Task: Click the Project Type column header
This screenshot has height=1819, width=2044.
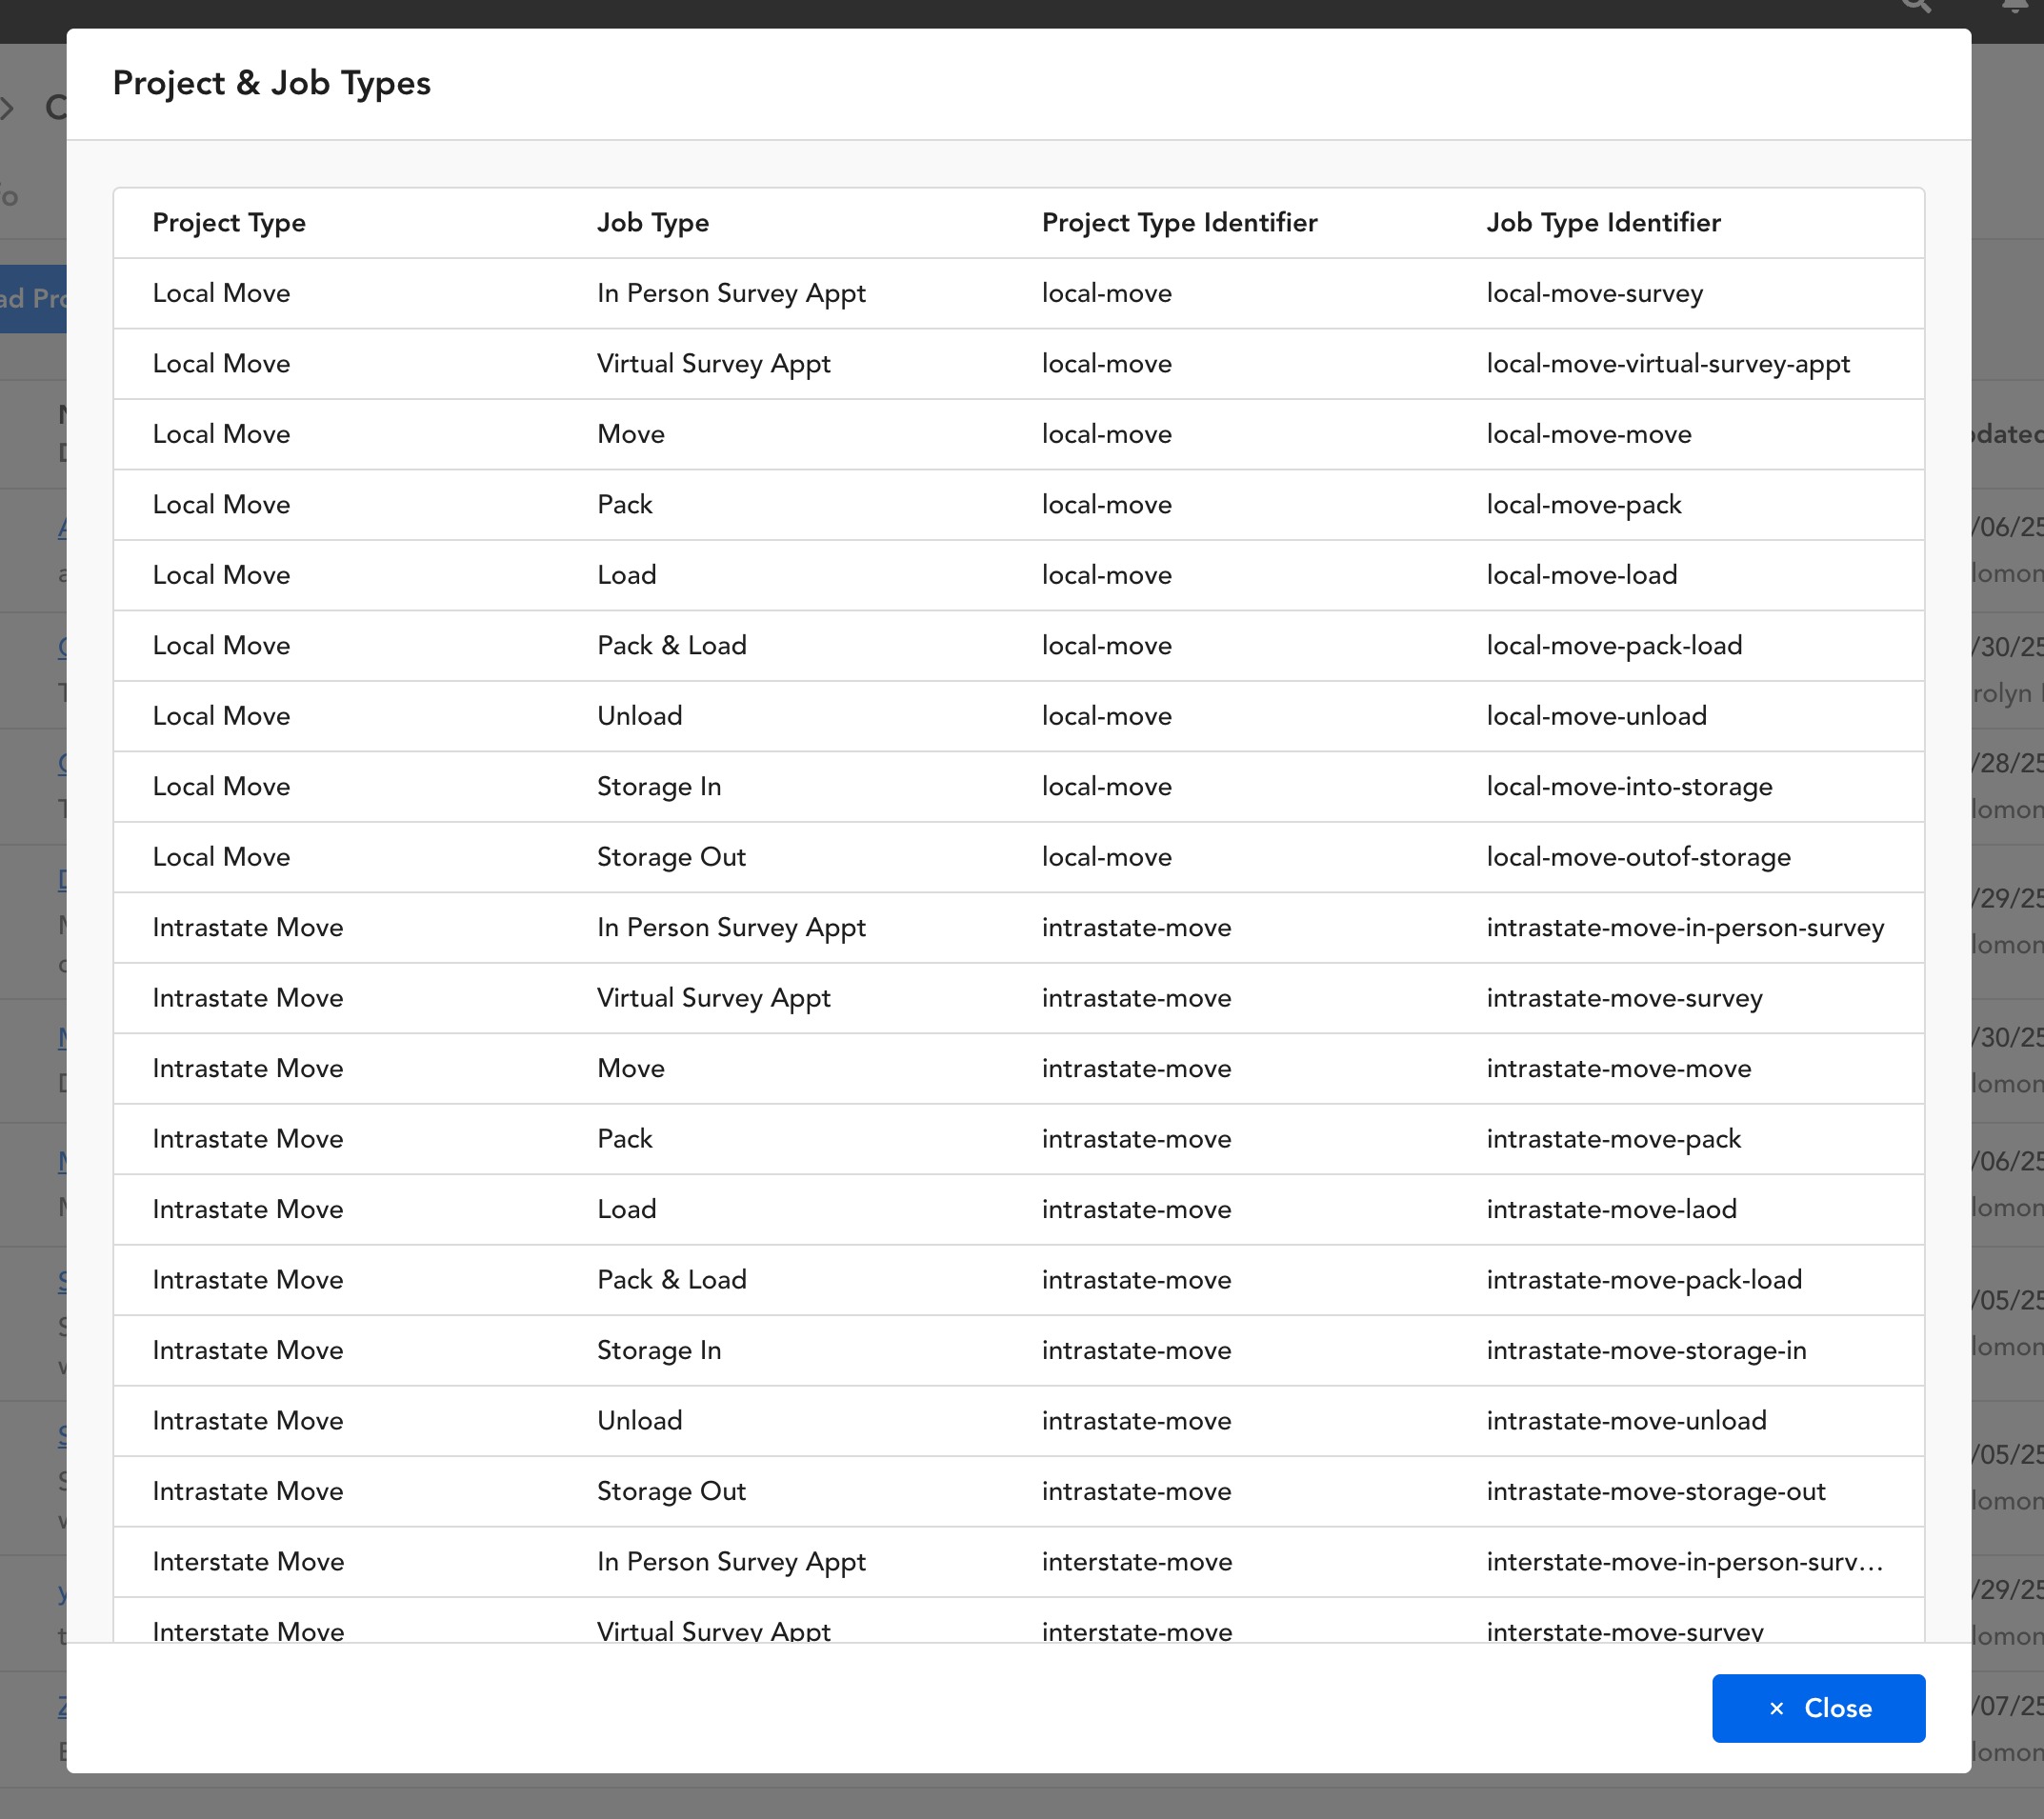Action: pos(229,222)
